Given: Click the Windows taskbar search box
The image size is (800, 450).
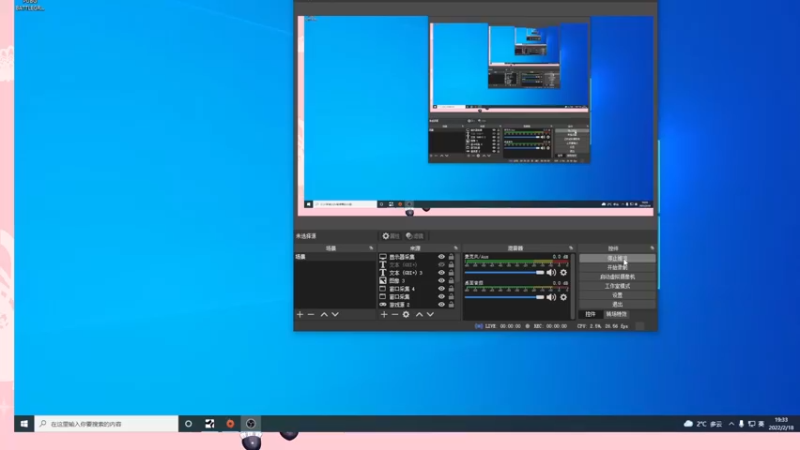Looking at the screenshot, I should click(x=106, y=424).
